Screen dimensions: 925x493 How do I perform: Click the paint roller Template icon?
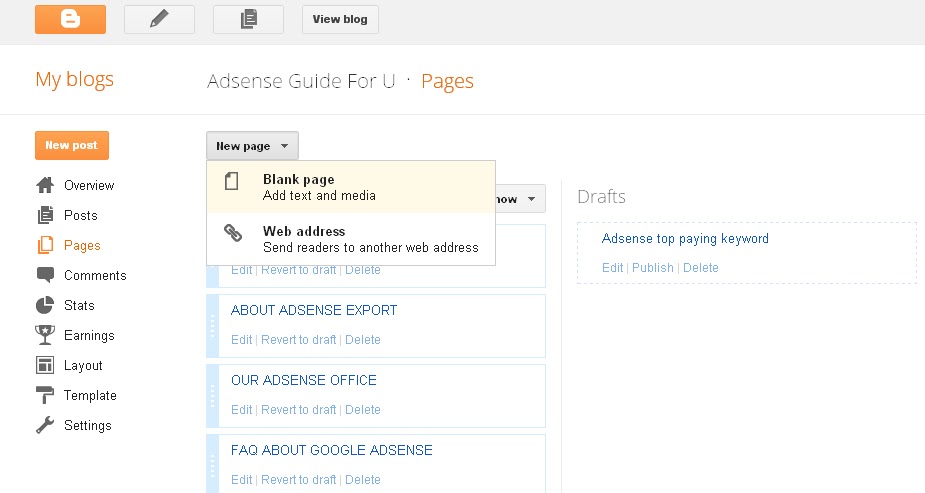click(45, 395)
